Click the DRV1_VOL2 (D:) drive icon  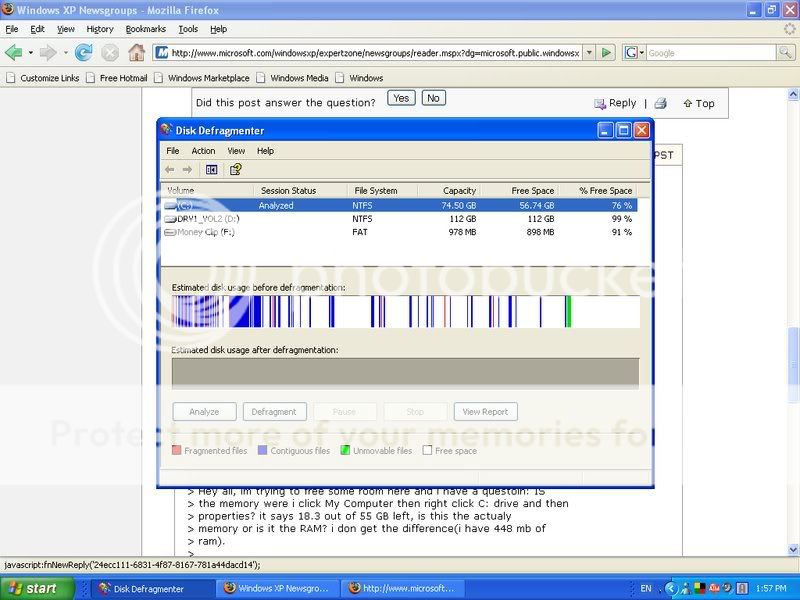point(170,219)
